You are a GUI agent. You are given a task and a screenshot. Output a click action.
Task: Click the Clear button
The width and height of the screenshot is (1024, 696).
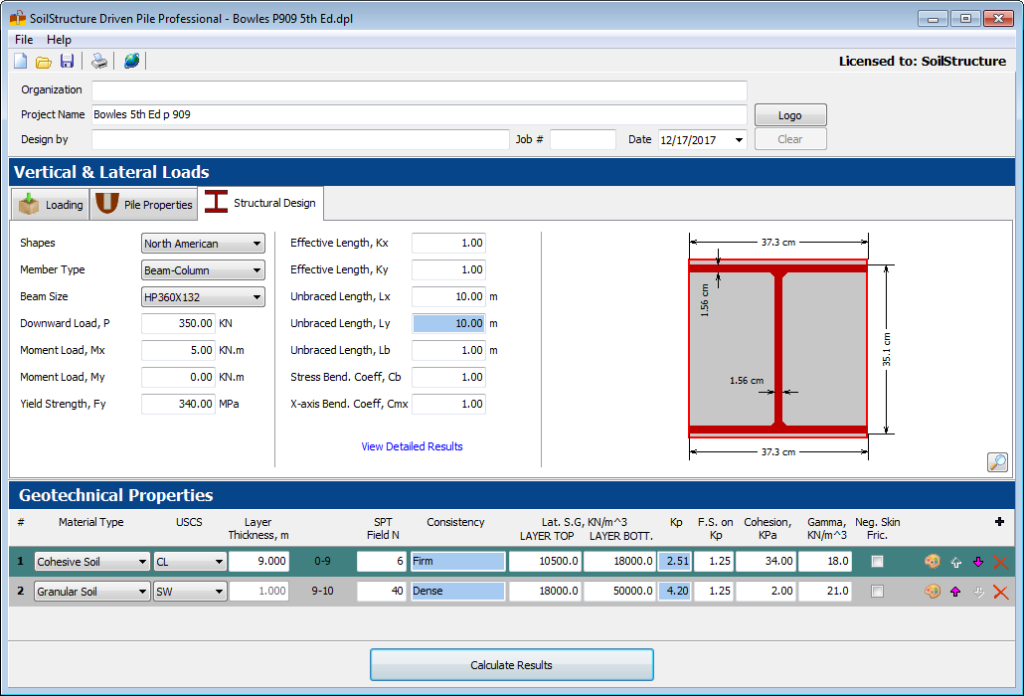pos(790,139)
